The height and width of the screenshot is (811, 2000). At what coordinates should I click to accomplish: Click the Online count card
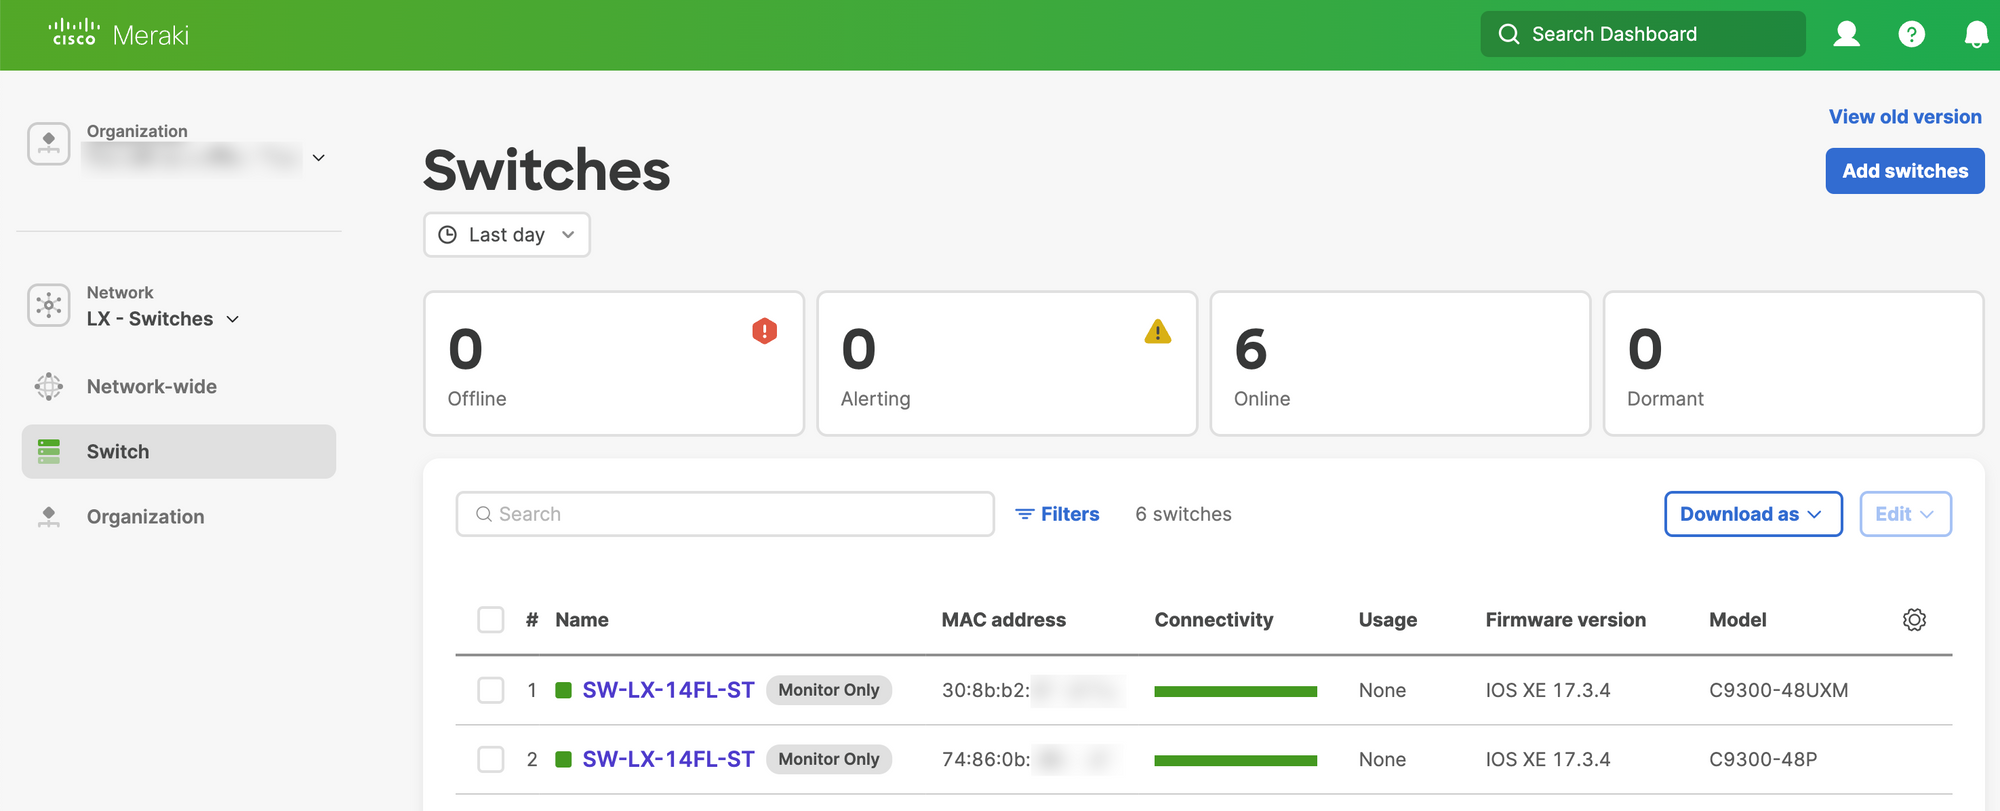[1400, 363]
